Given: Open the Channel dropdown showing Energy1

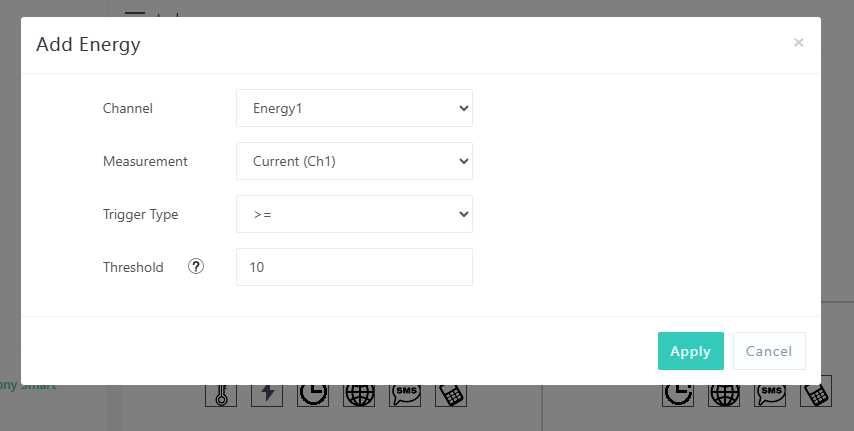Looking at the screenshot, I should click(x=354, y=108).
